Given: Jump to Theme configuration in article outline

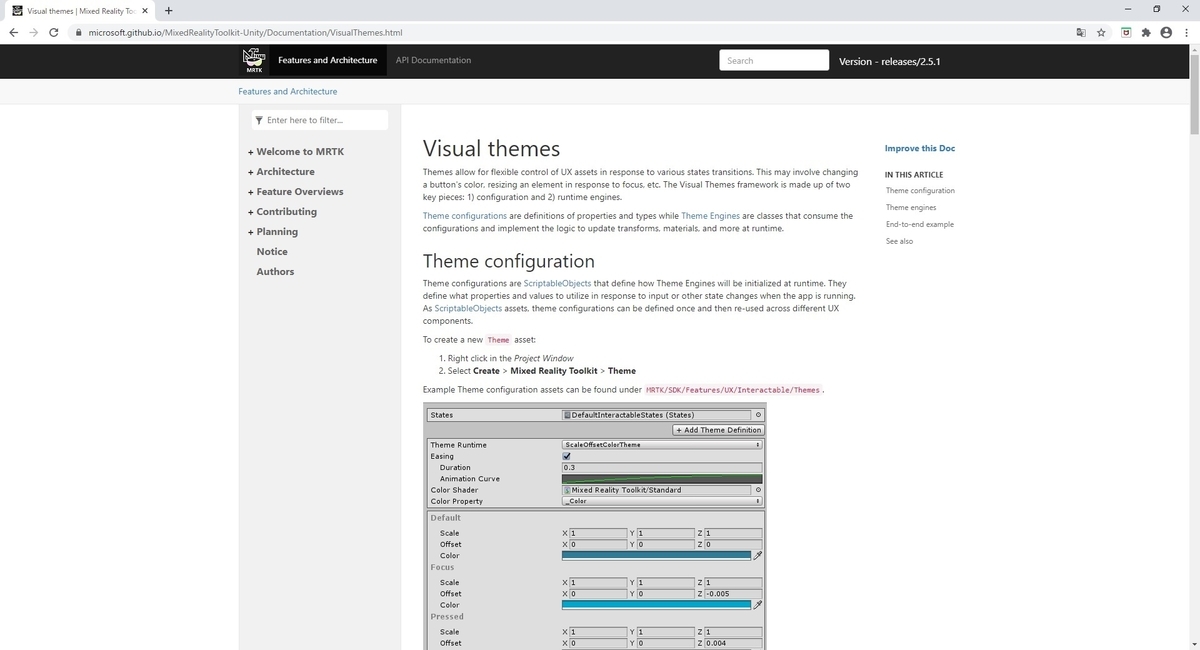Looking at the screenshot, I should pyautogui.click(x=920, y=190).
